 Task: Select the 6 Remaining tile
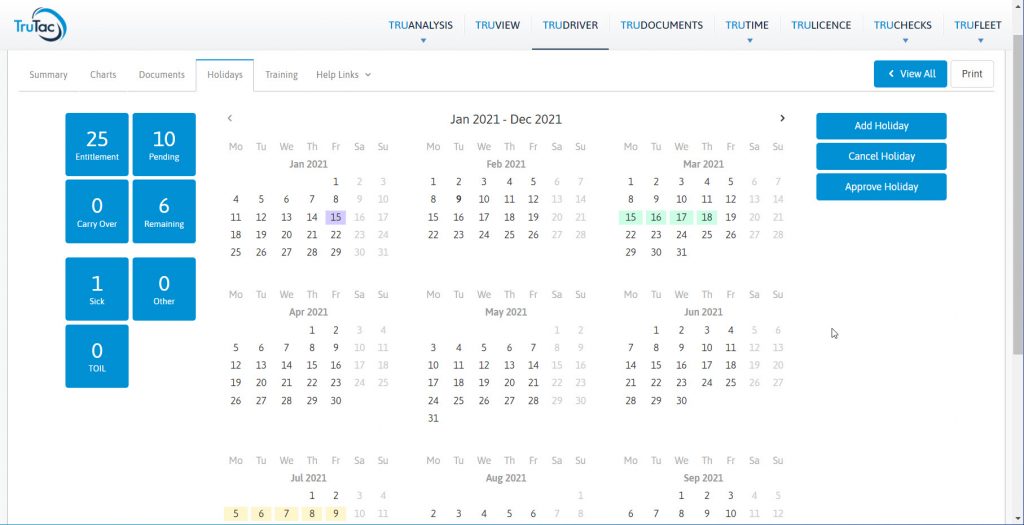tap(164, 212)
